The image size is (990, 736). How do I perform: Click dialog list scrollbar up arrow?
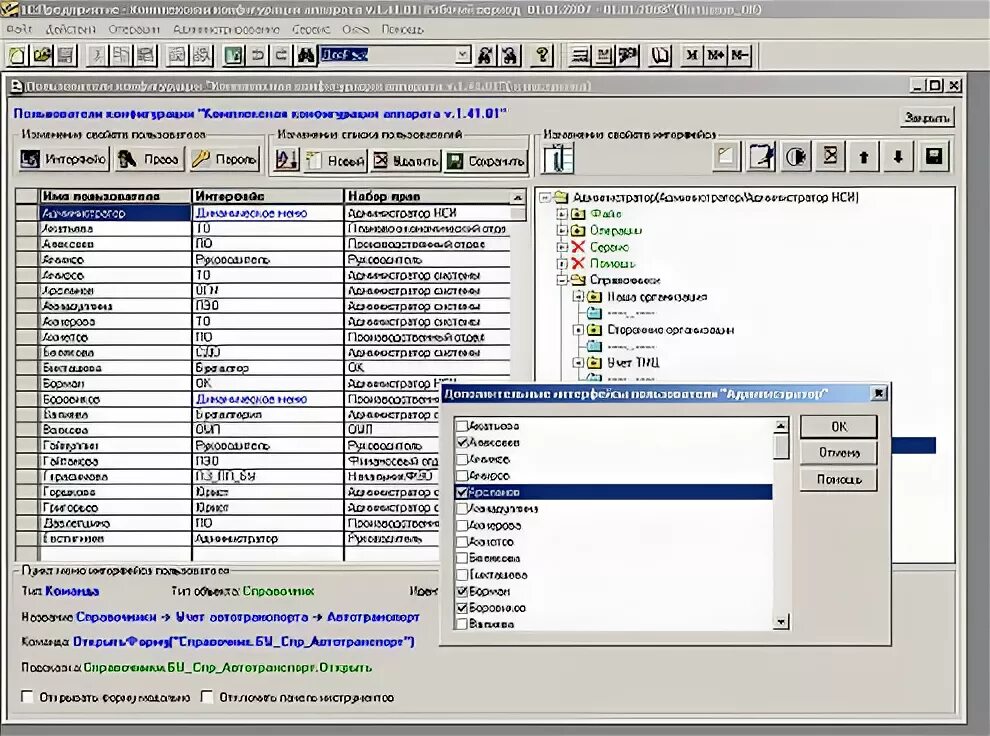(781, 426)
